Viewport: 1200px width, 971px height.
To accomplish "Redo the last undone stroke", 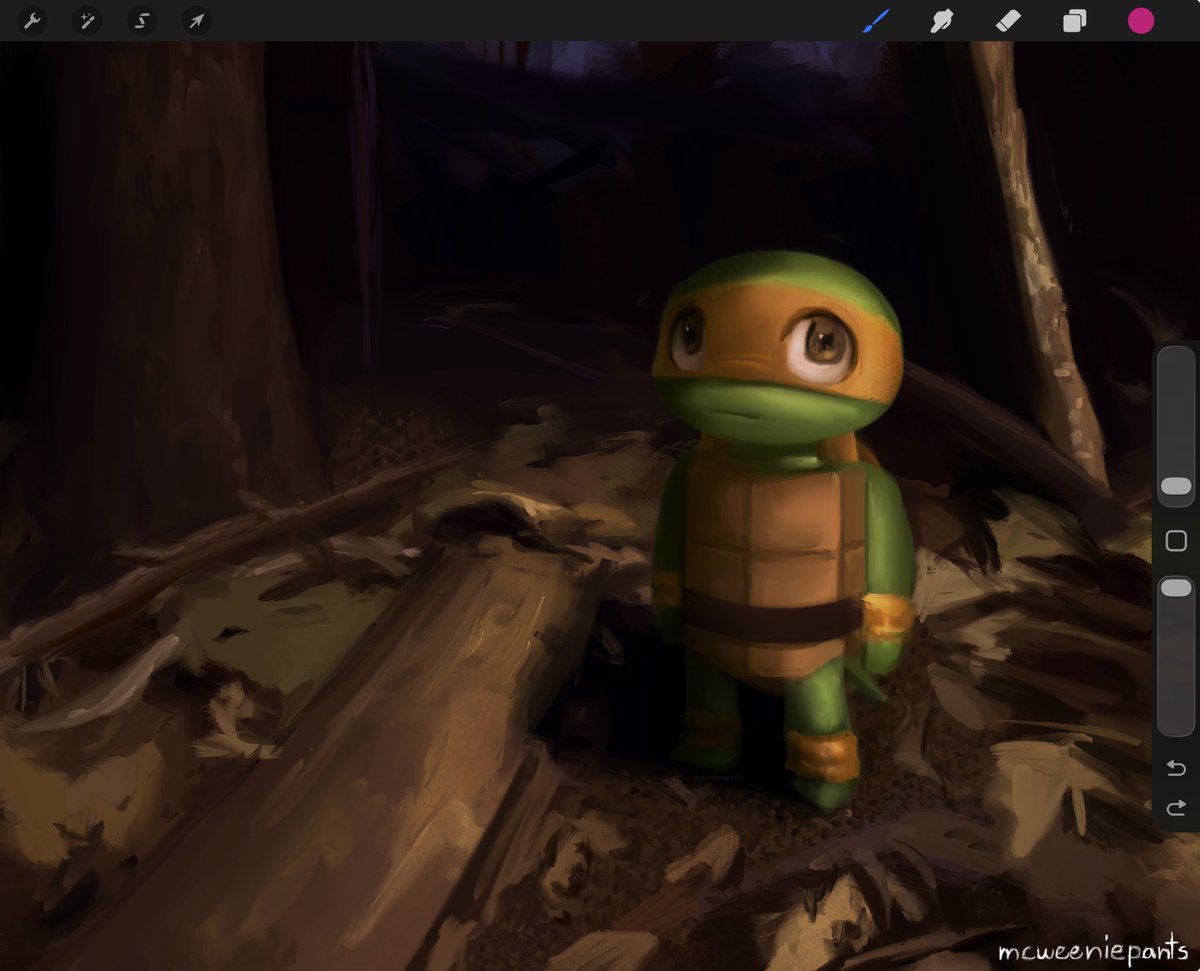I will pyautogui.click(x=1176, y=807).
